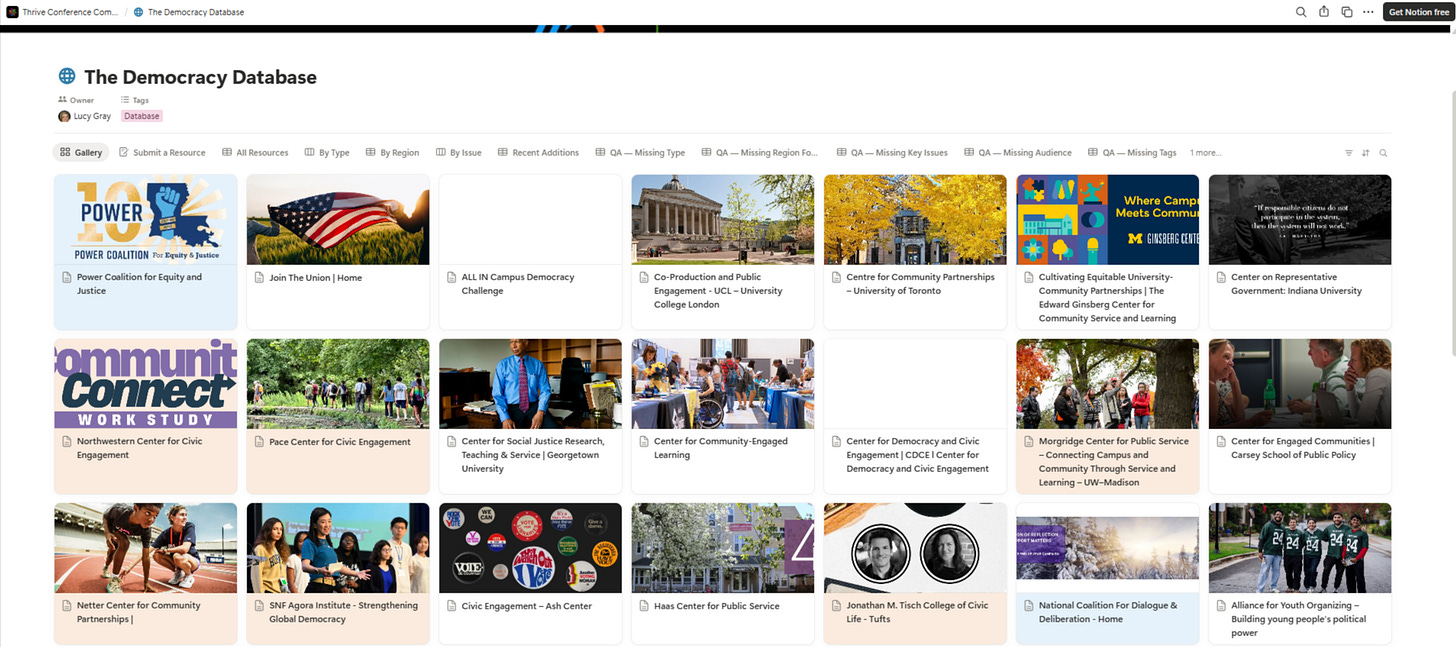The height and width of the screenshot is (647, 1456).
Task: Select the Gallery view tab
Action: click(81, 153)
